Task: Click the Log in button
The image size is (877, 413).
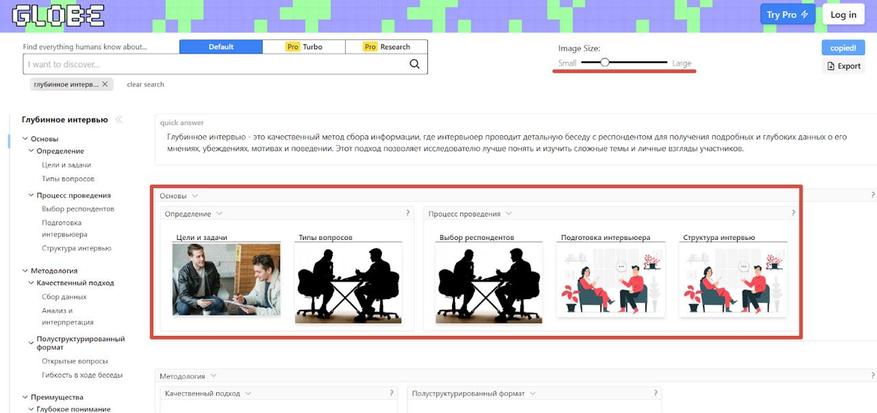Action: (x=843, y=15)
